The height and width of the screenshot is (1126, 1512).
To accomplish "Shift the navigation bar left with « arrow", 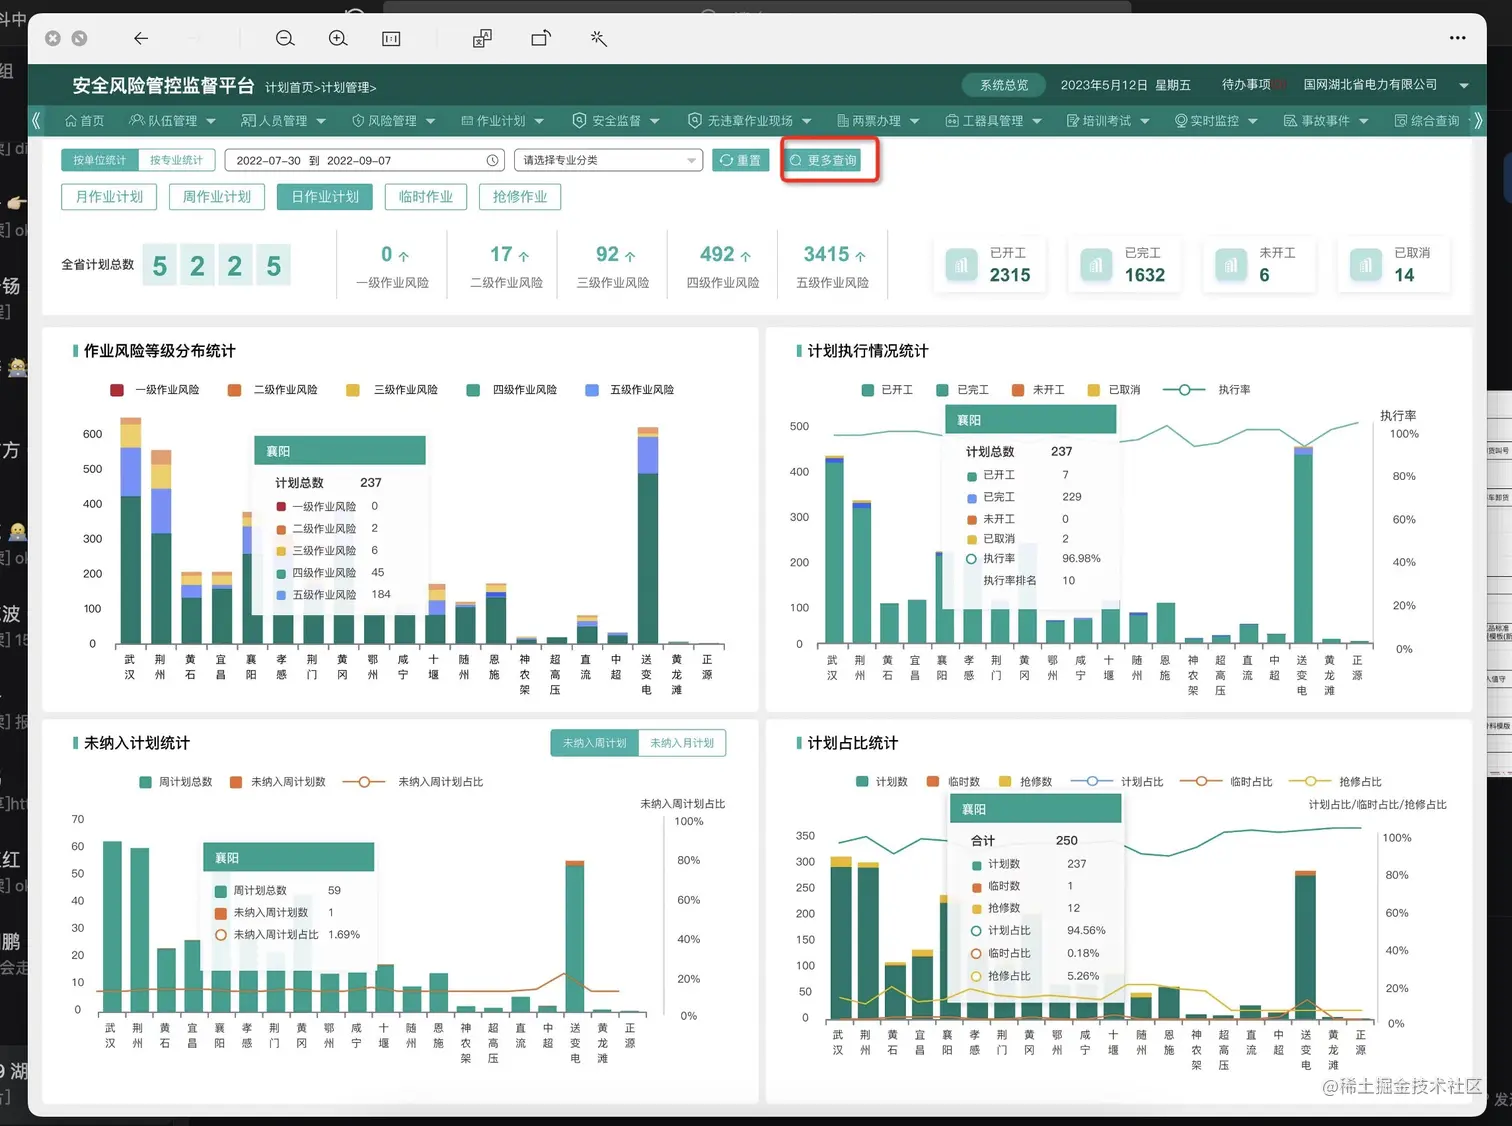I will coord(37,120).
